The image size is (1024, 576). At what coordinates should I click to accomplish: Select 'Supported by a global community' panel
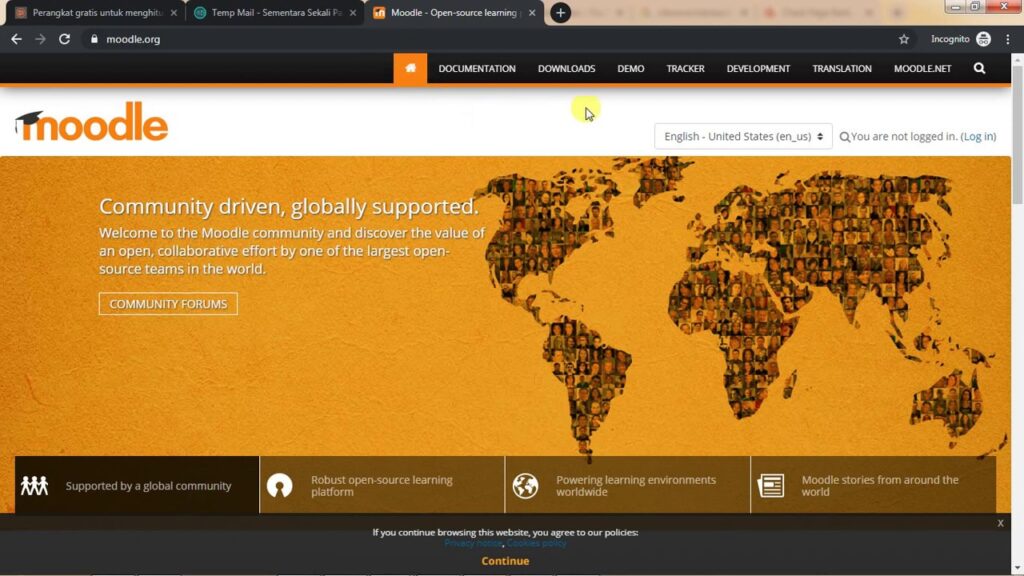(137, 485)
